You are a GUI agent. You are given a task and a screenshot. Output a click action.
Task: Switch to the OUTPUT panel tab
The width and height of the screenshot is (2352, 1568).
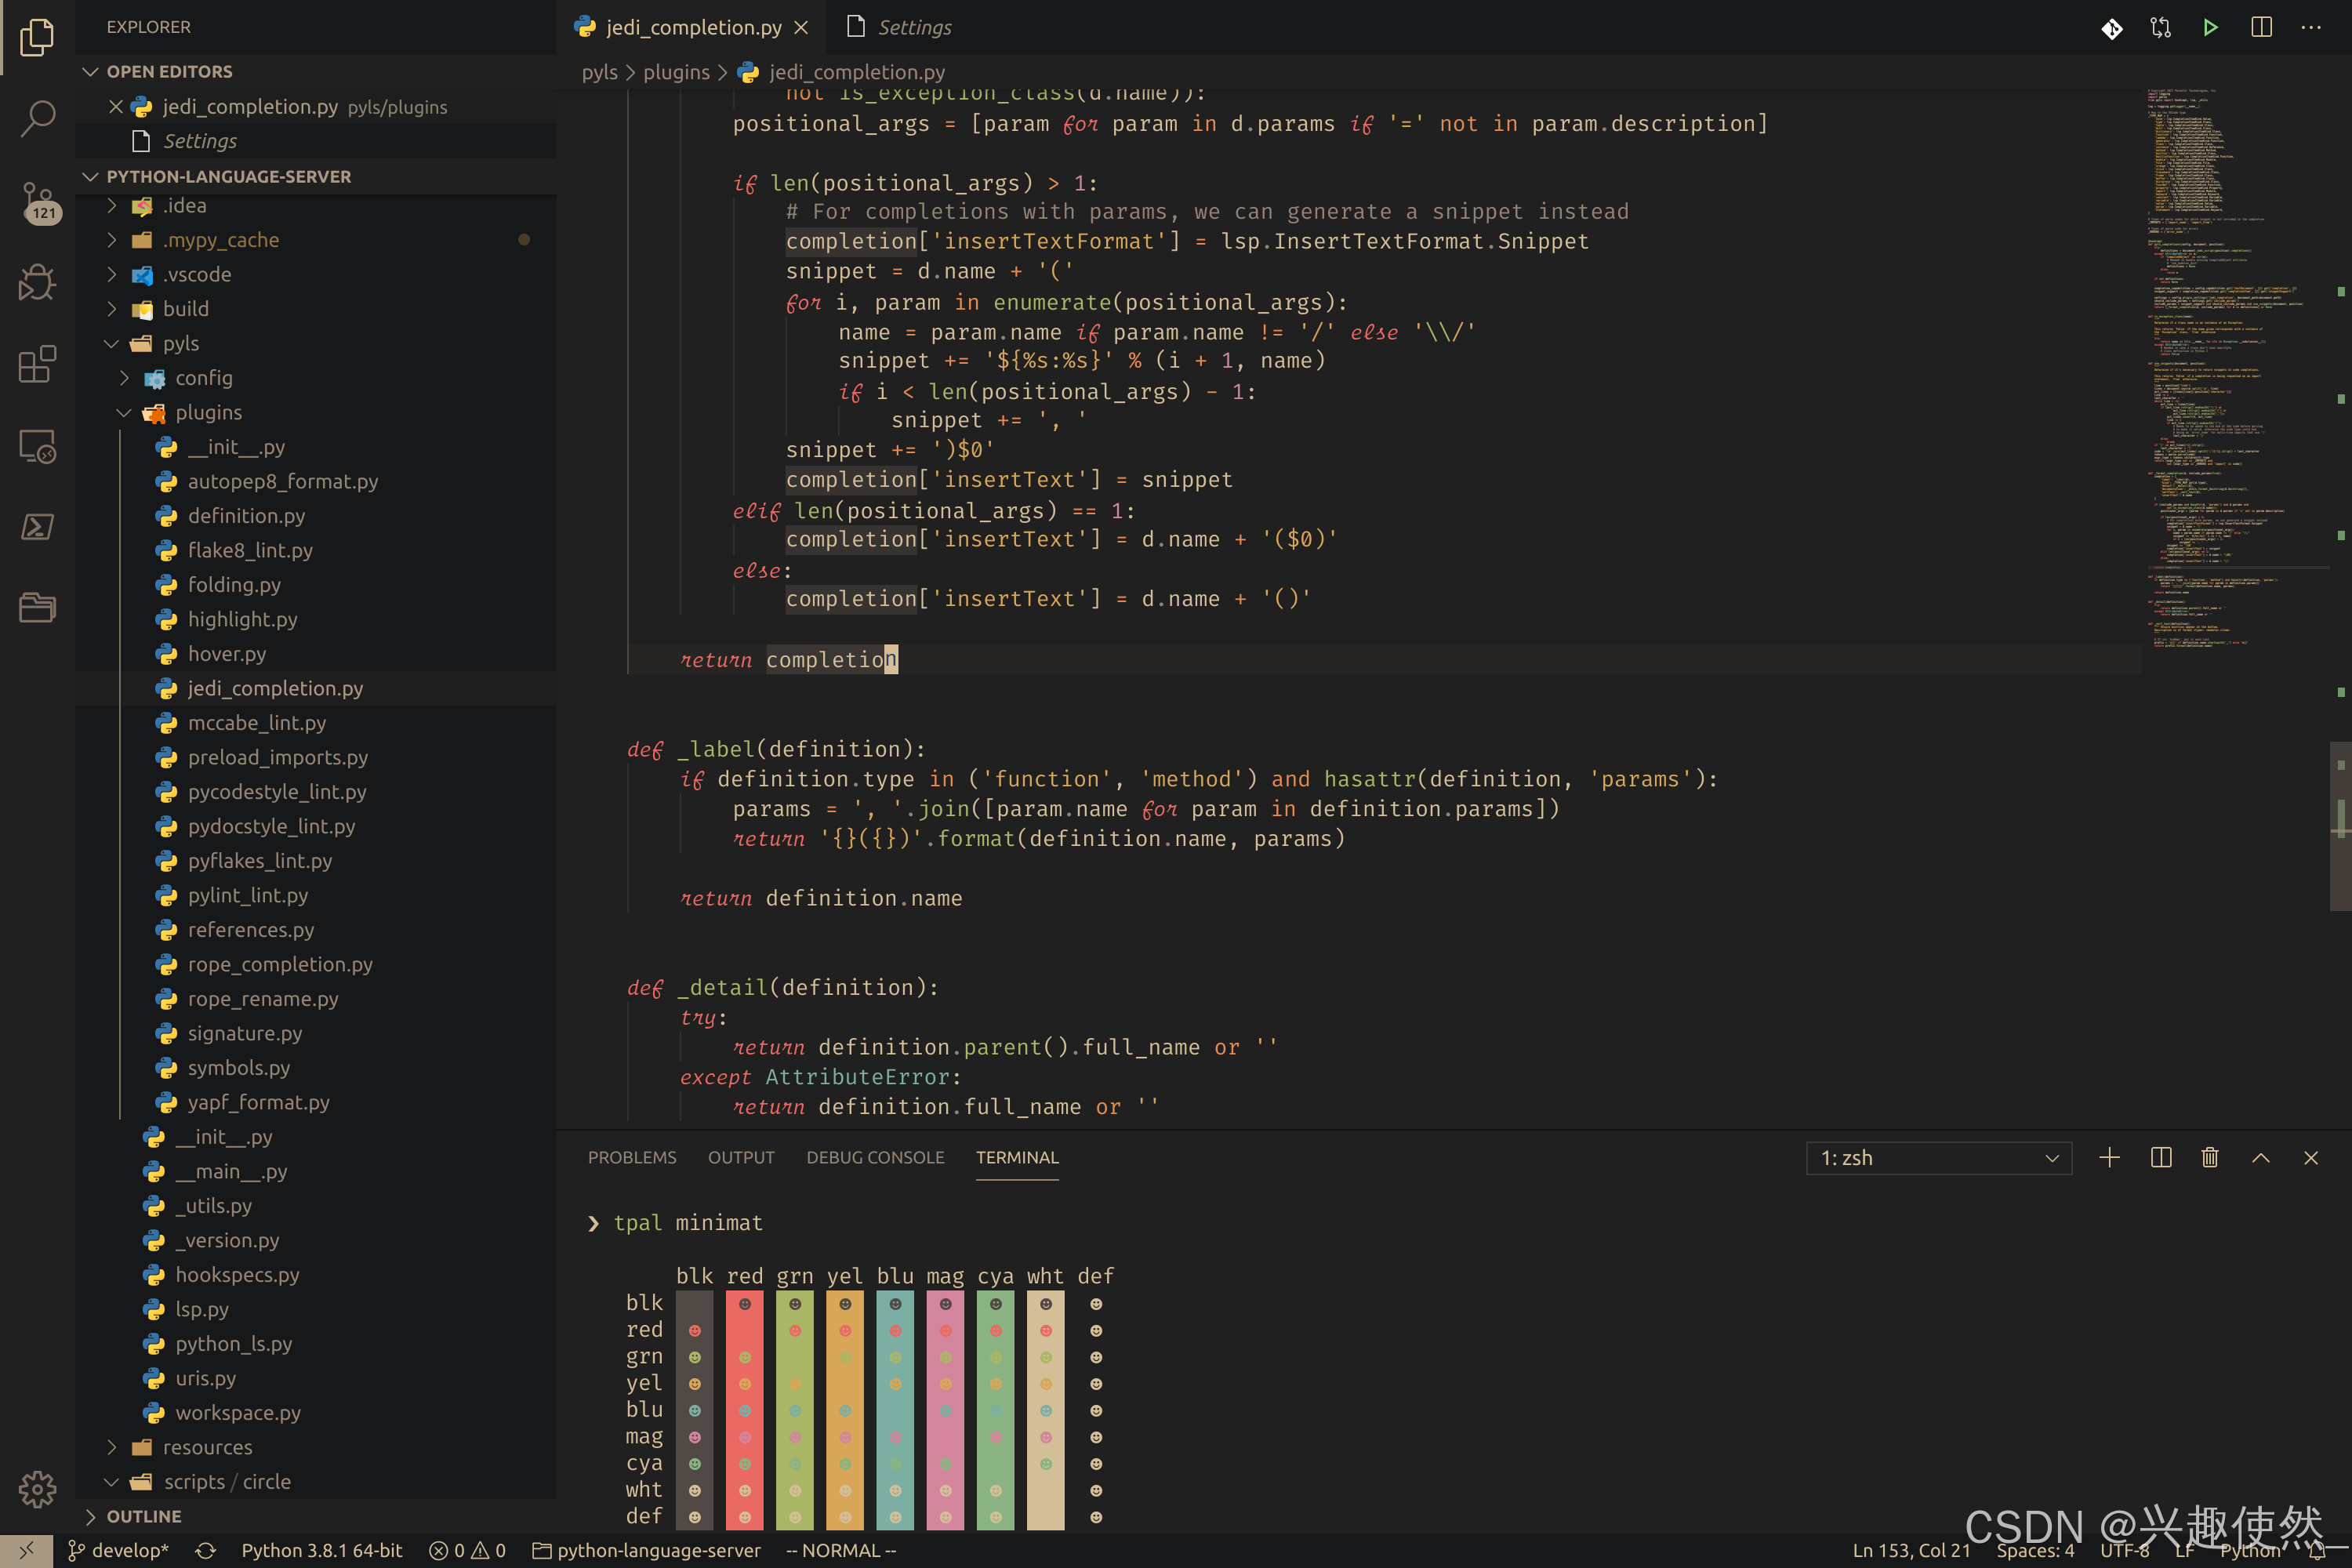pos(741,1157)
